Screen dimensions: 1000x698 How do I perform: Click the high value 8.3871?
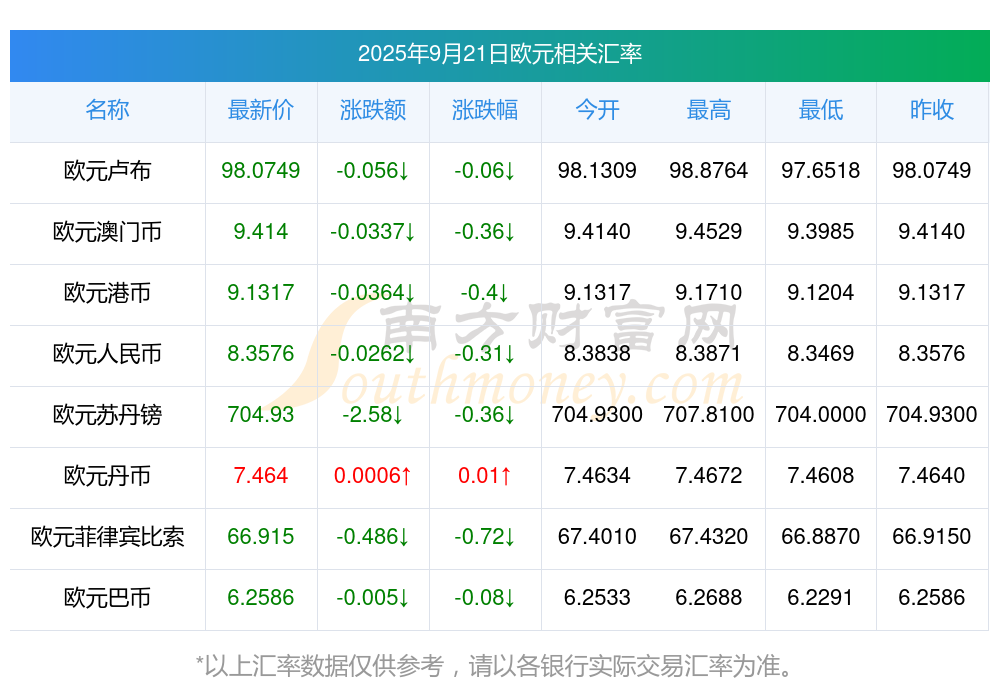(x=709, y=353)
